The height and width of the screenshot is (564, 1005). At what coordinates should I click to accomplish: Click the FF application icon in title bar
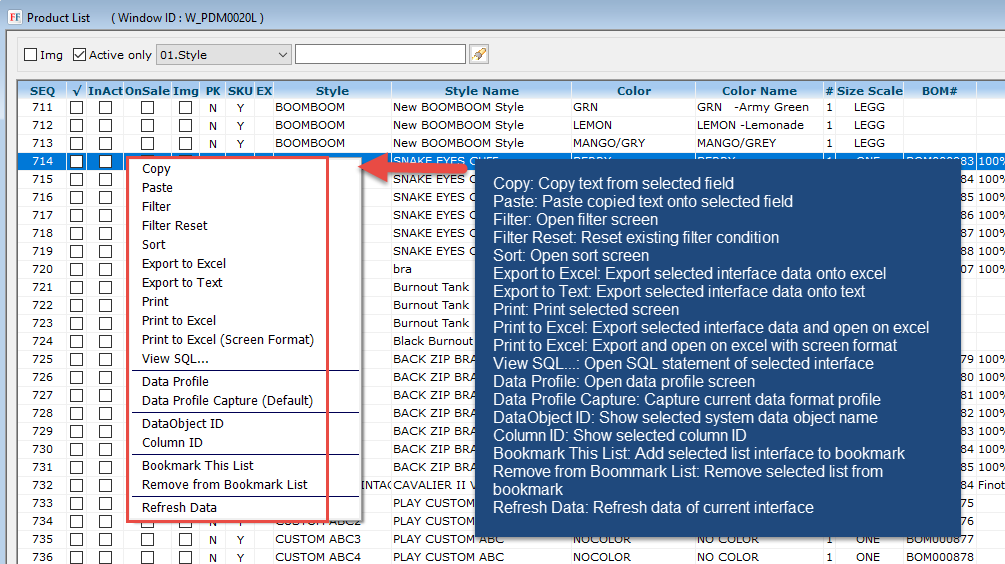click(14, 18)
